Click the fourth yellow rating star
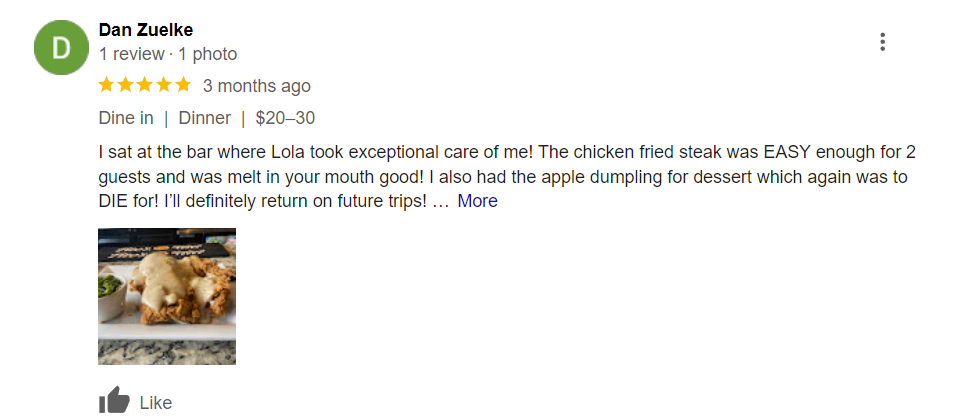Screen dimensions: 955x420 pyautogui.click(x=164, y=85)
